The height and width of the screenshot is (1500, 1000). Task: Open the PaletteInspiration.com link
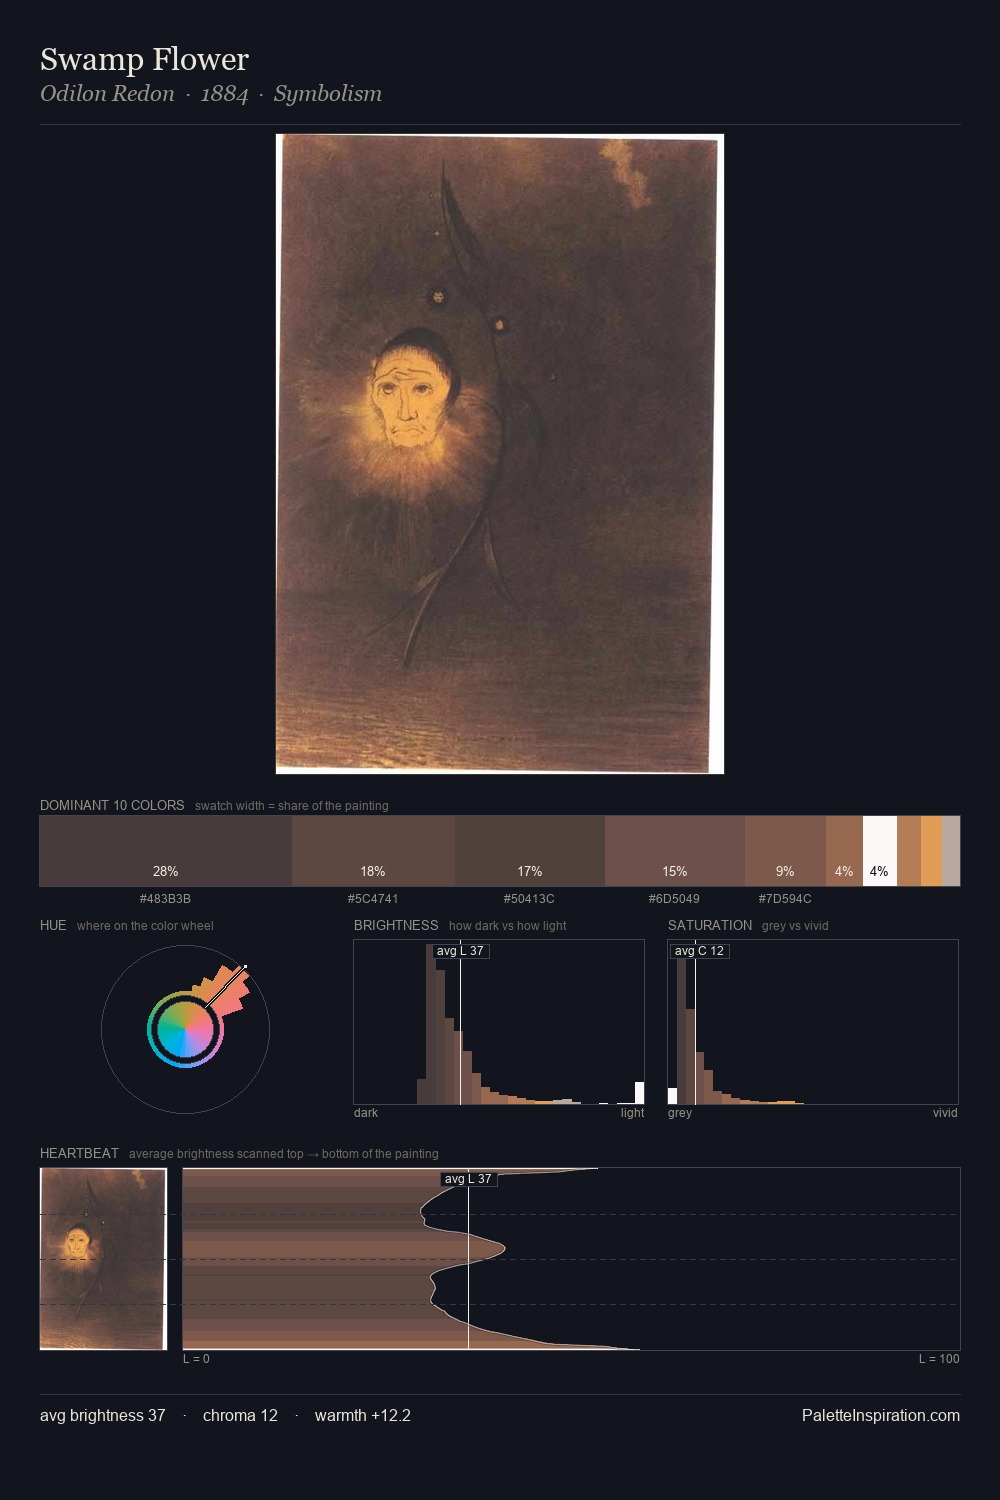881,1415
